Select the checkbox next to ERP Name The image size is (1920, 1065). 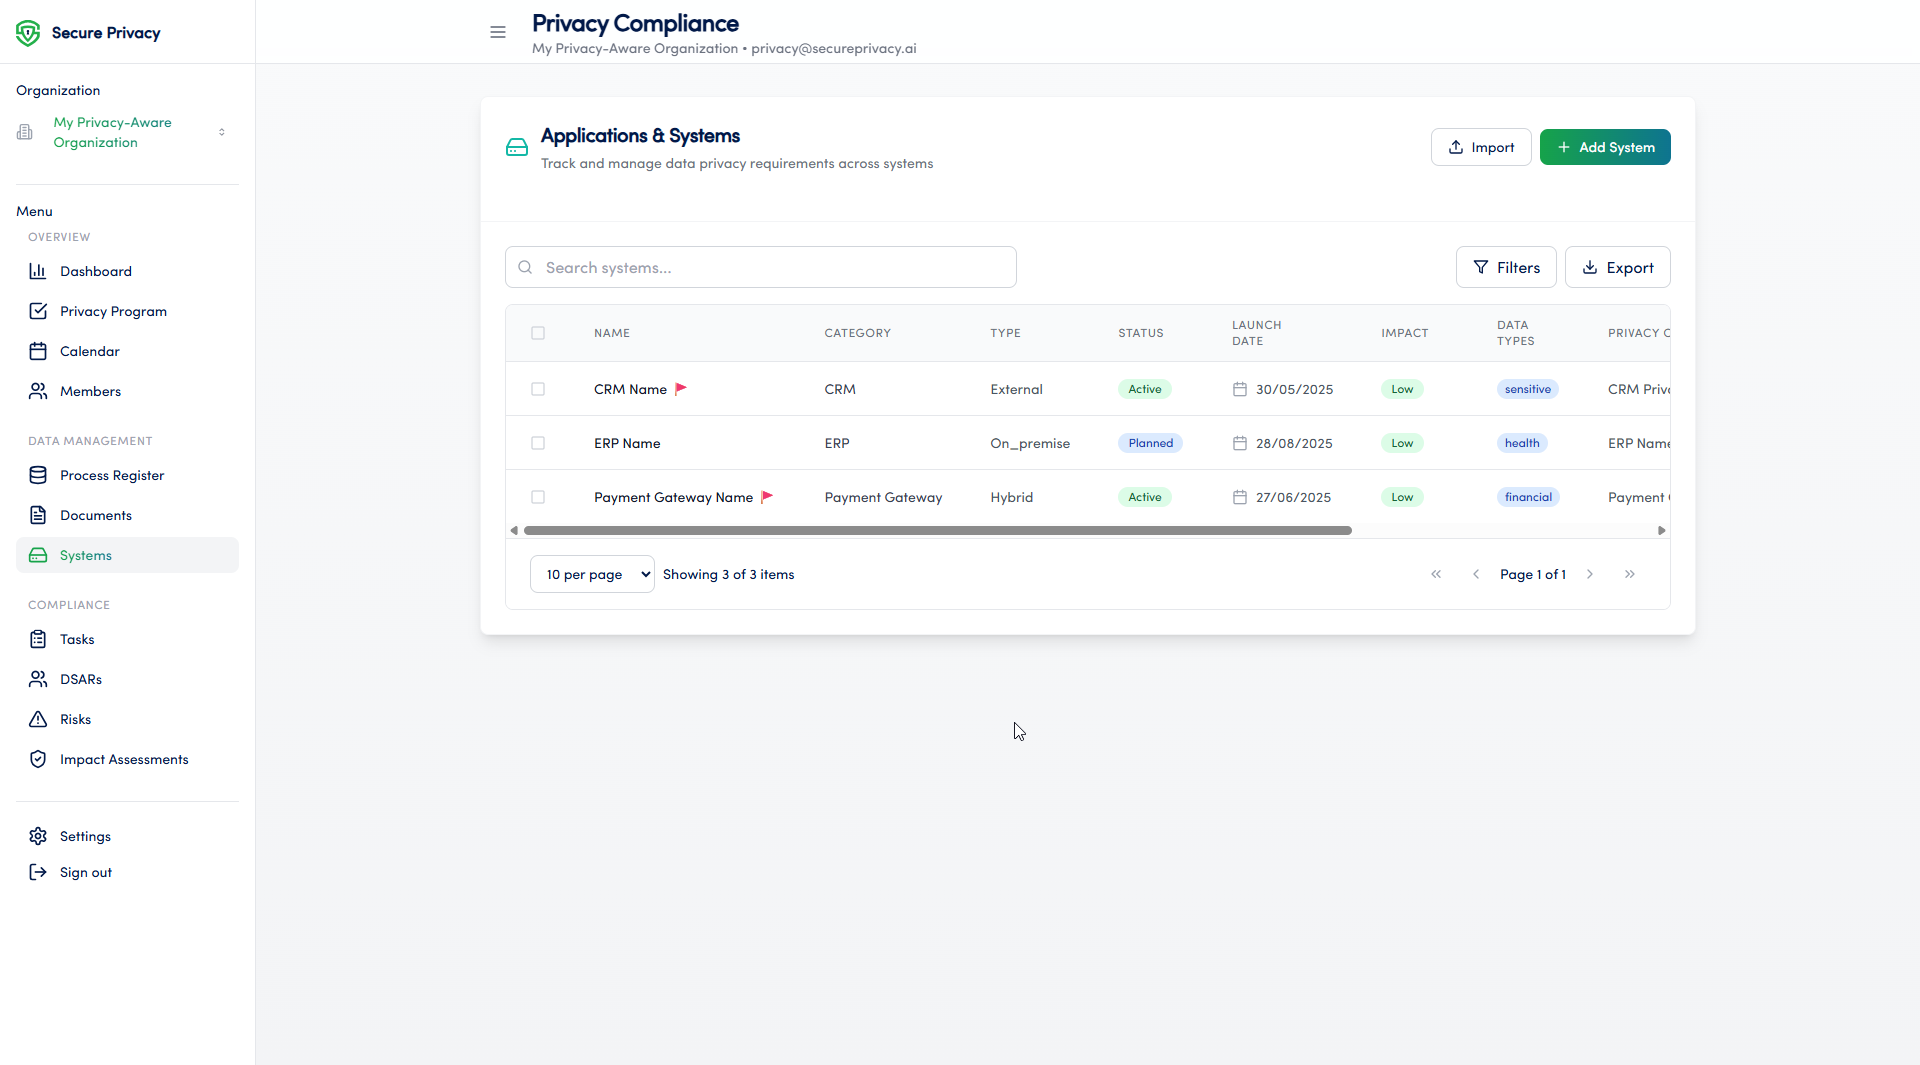538,443
